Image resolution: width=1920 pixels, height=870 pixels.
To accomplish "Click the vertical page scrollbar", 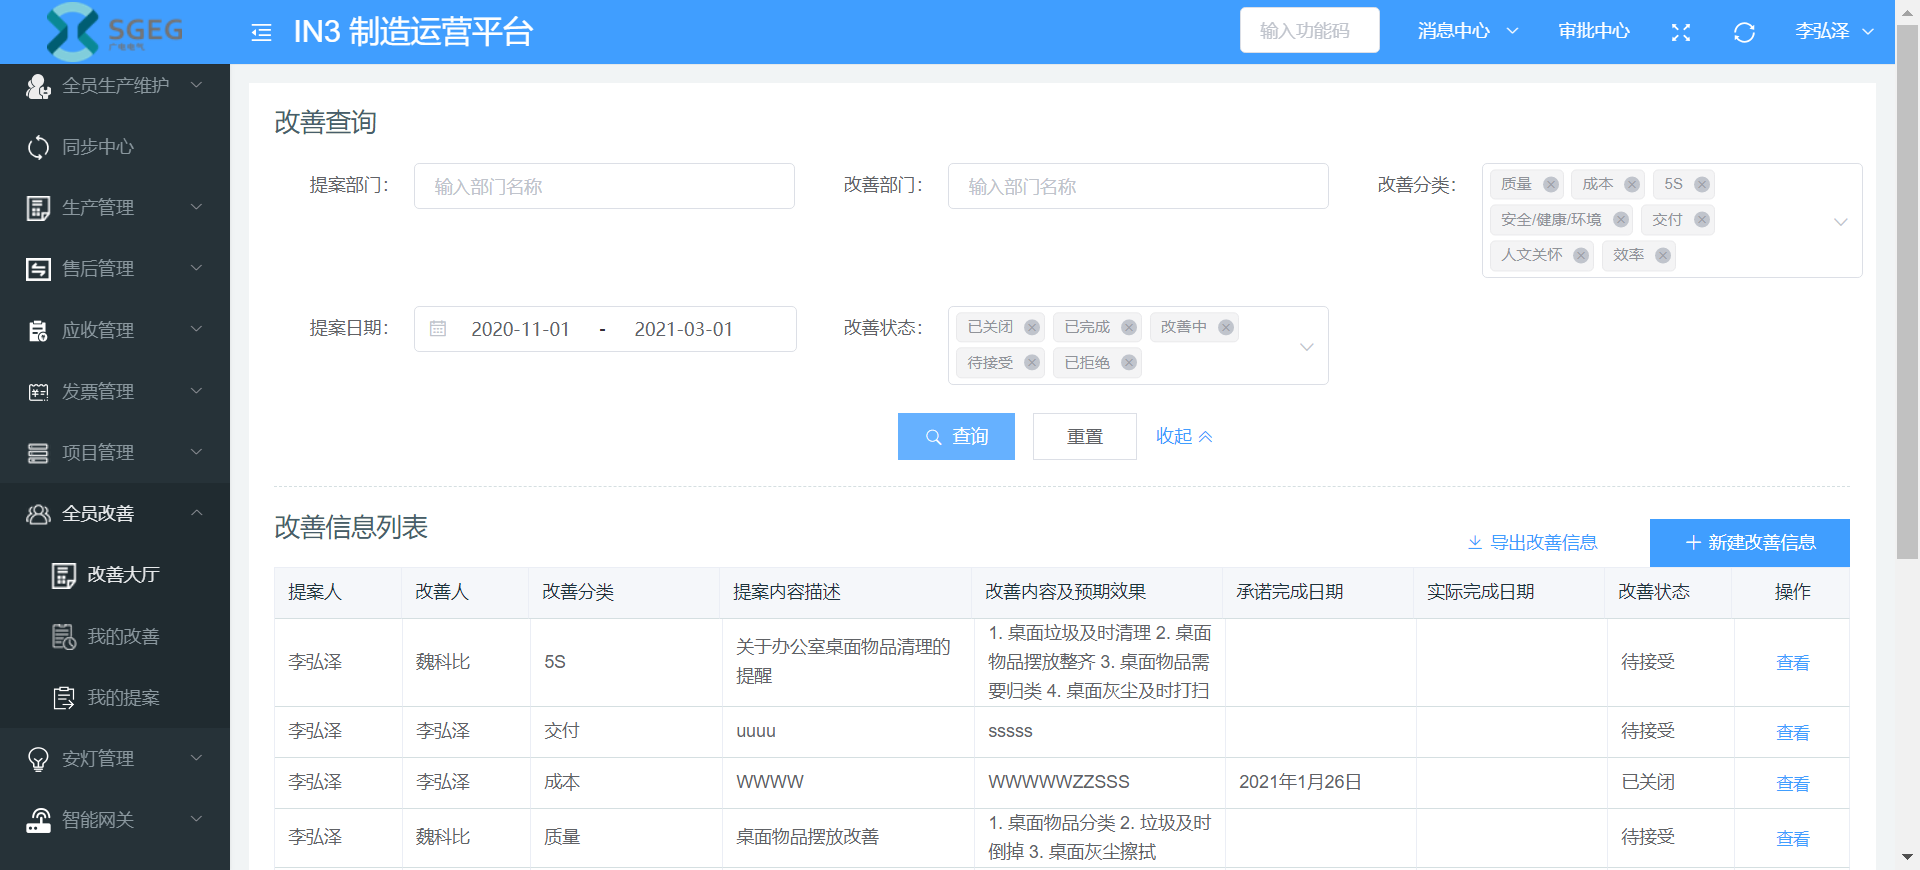I will (1907, 300).
